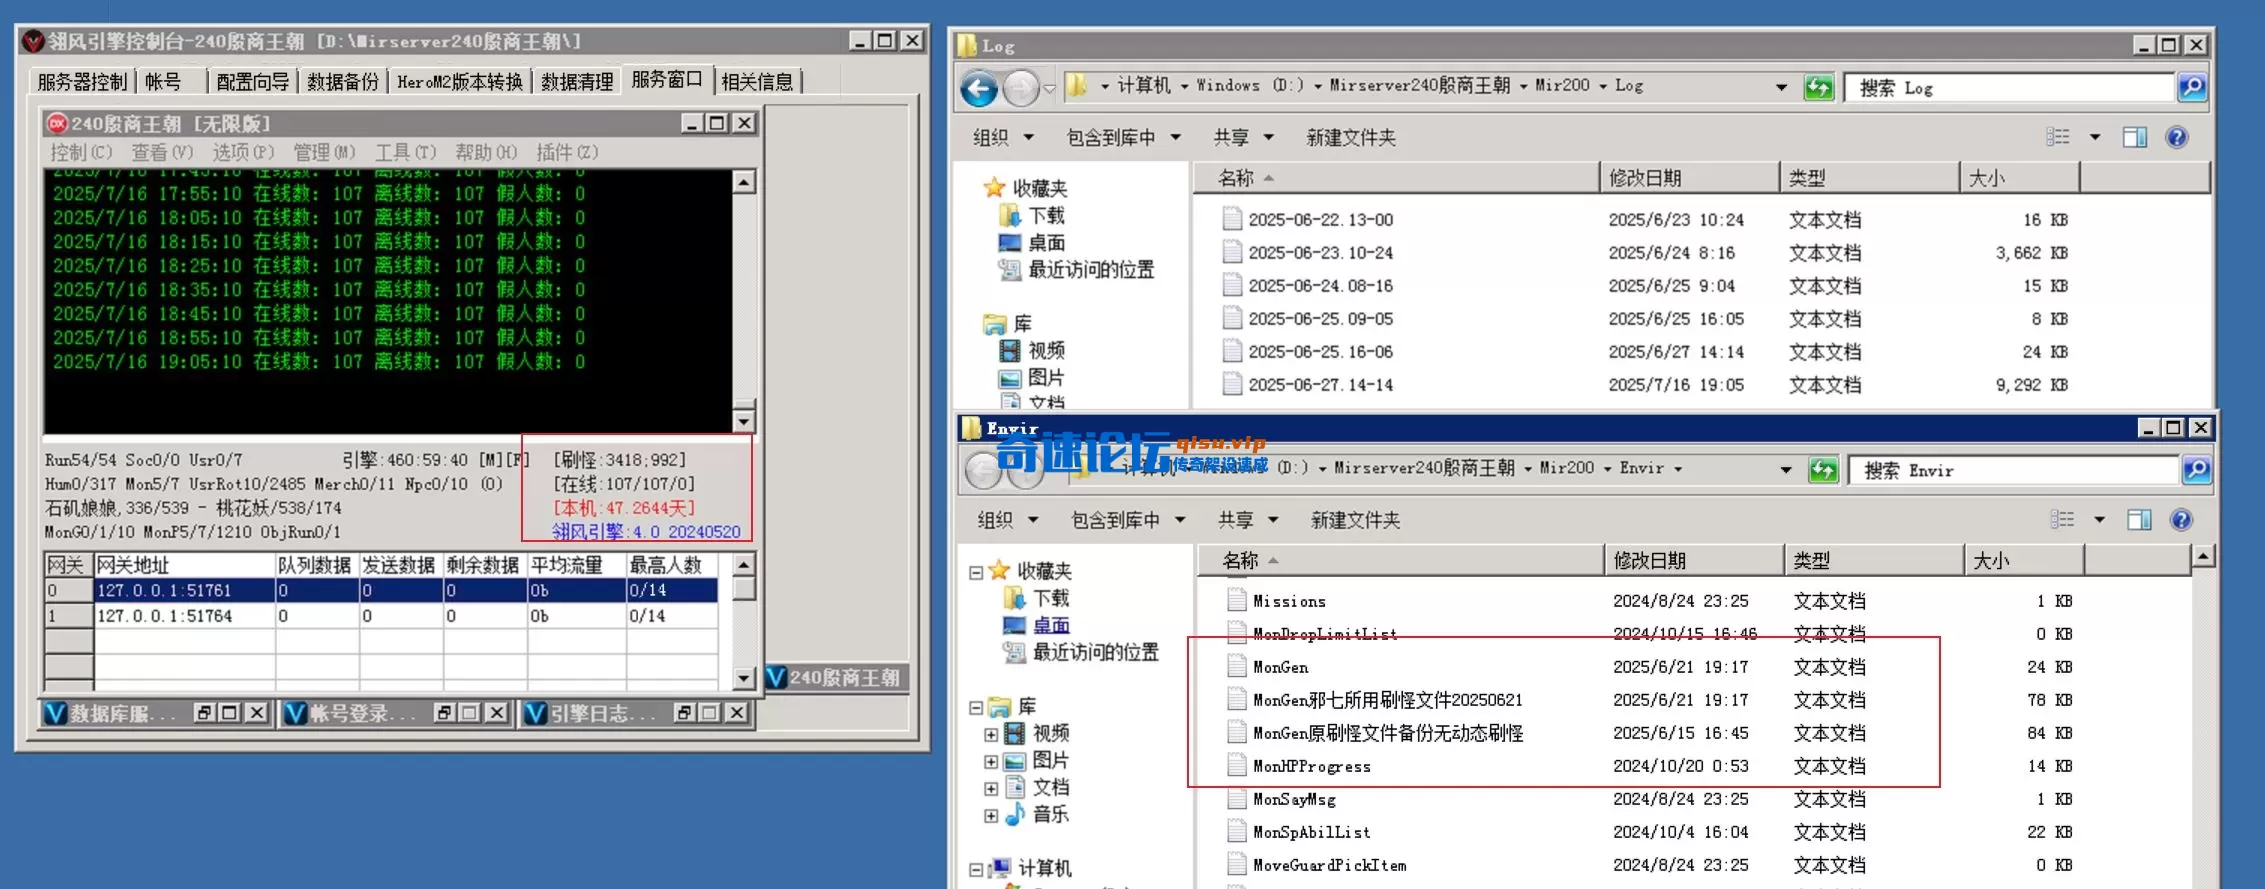The image size is (2265, 889).
Task: Open 音乐 library in Envir window sidebar
Action: coord(1050,814)
